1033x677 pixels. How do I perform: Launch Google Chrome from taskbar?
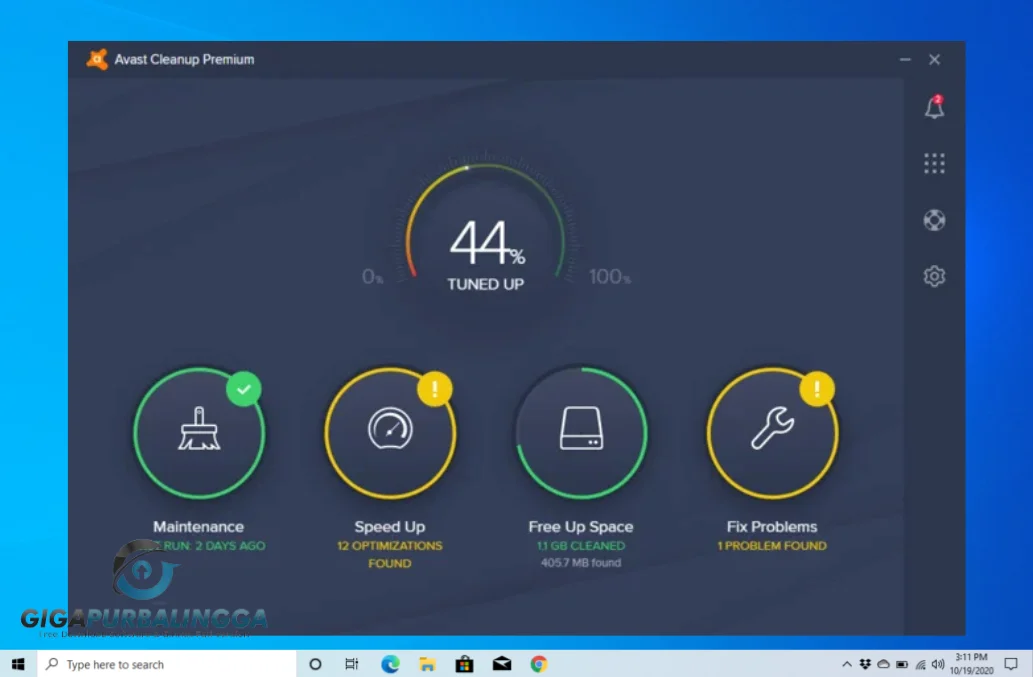tap(539, 664)
